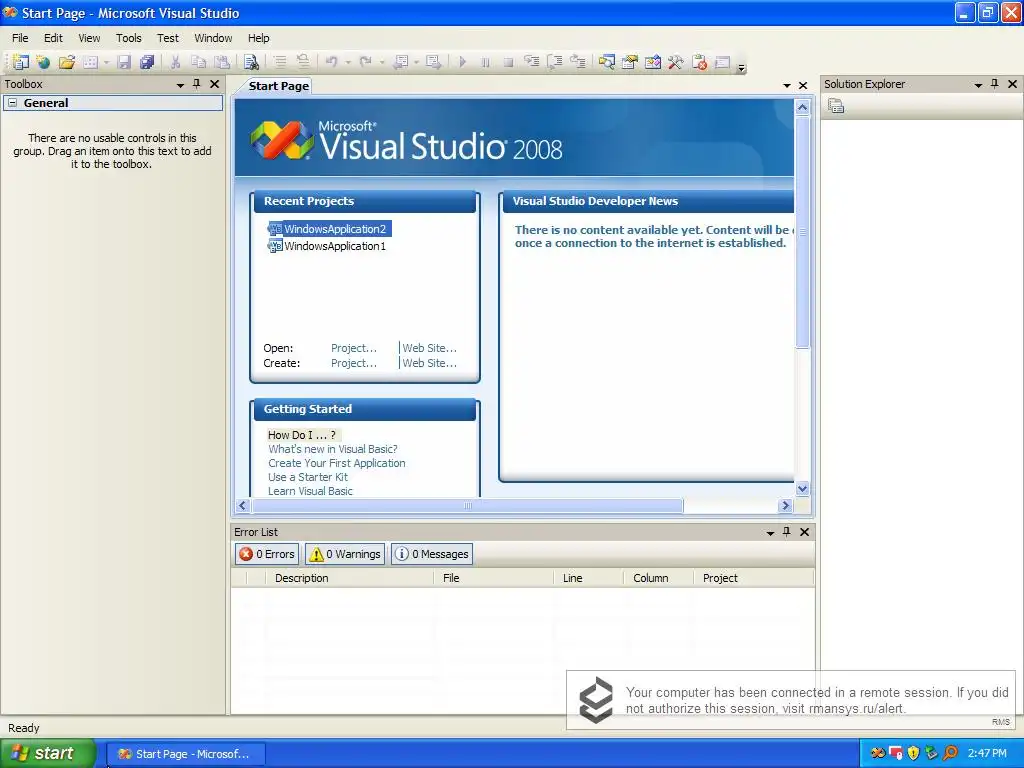Click the Cut scissors icon

click(175, 62)
